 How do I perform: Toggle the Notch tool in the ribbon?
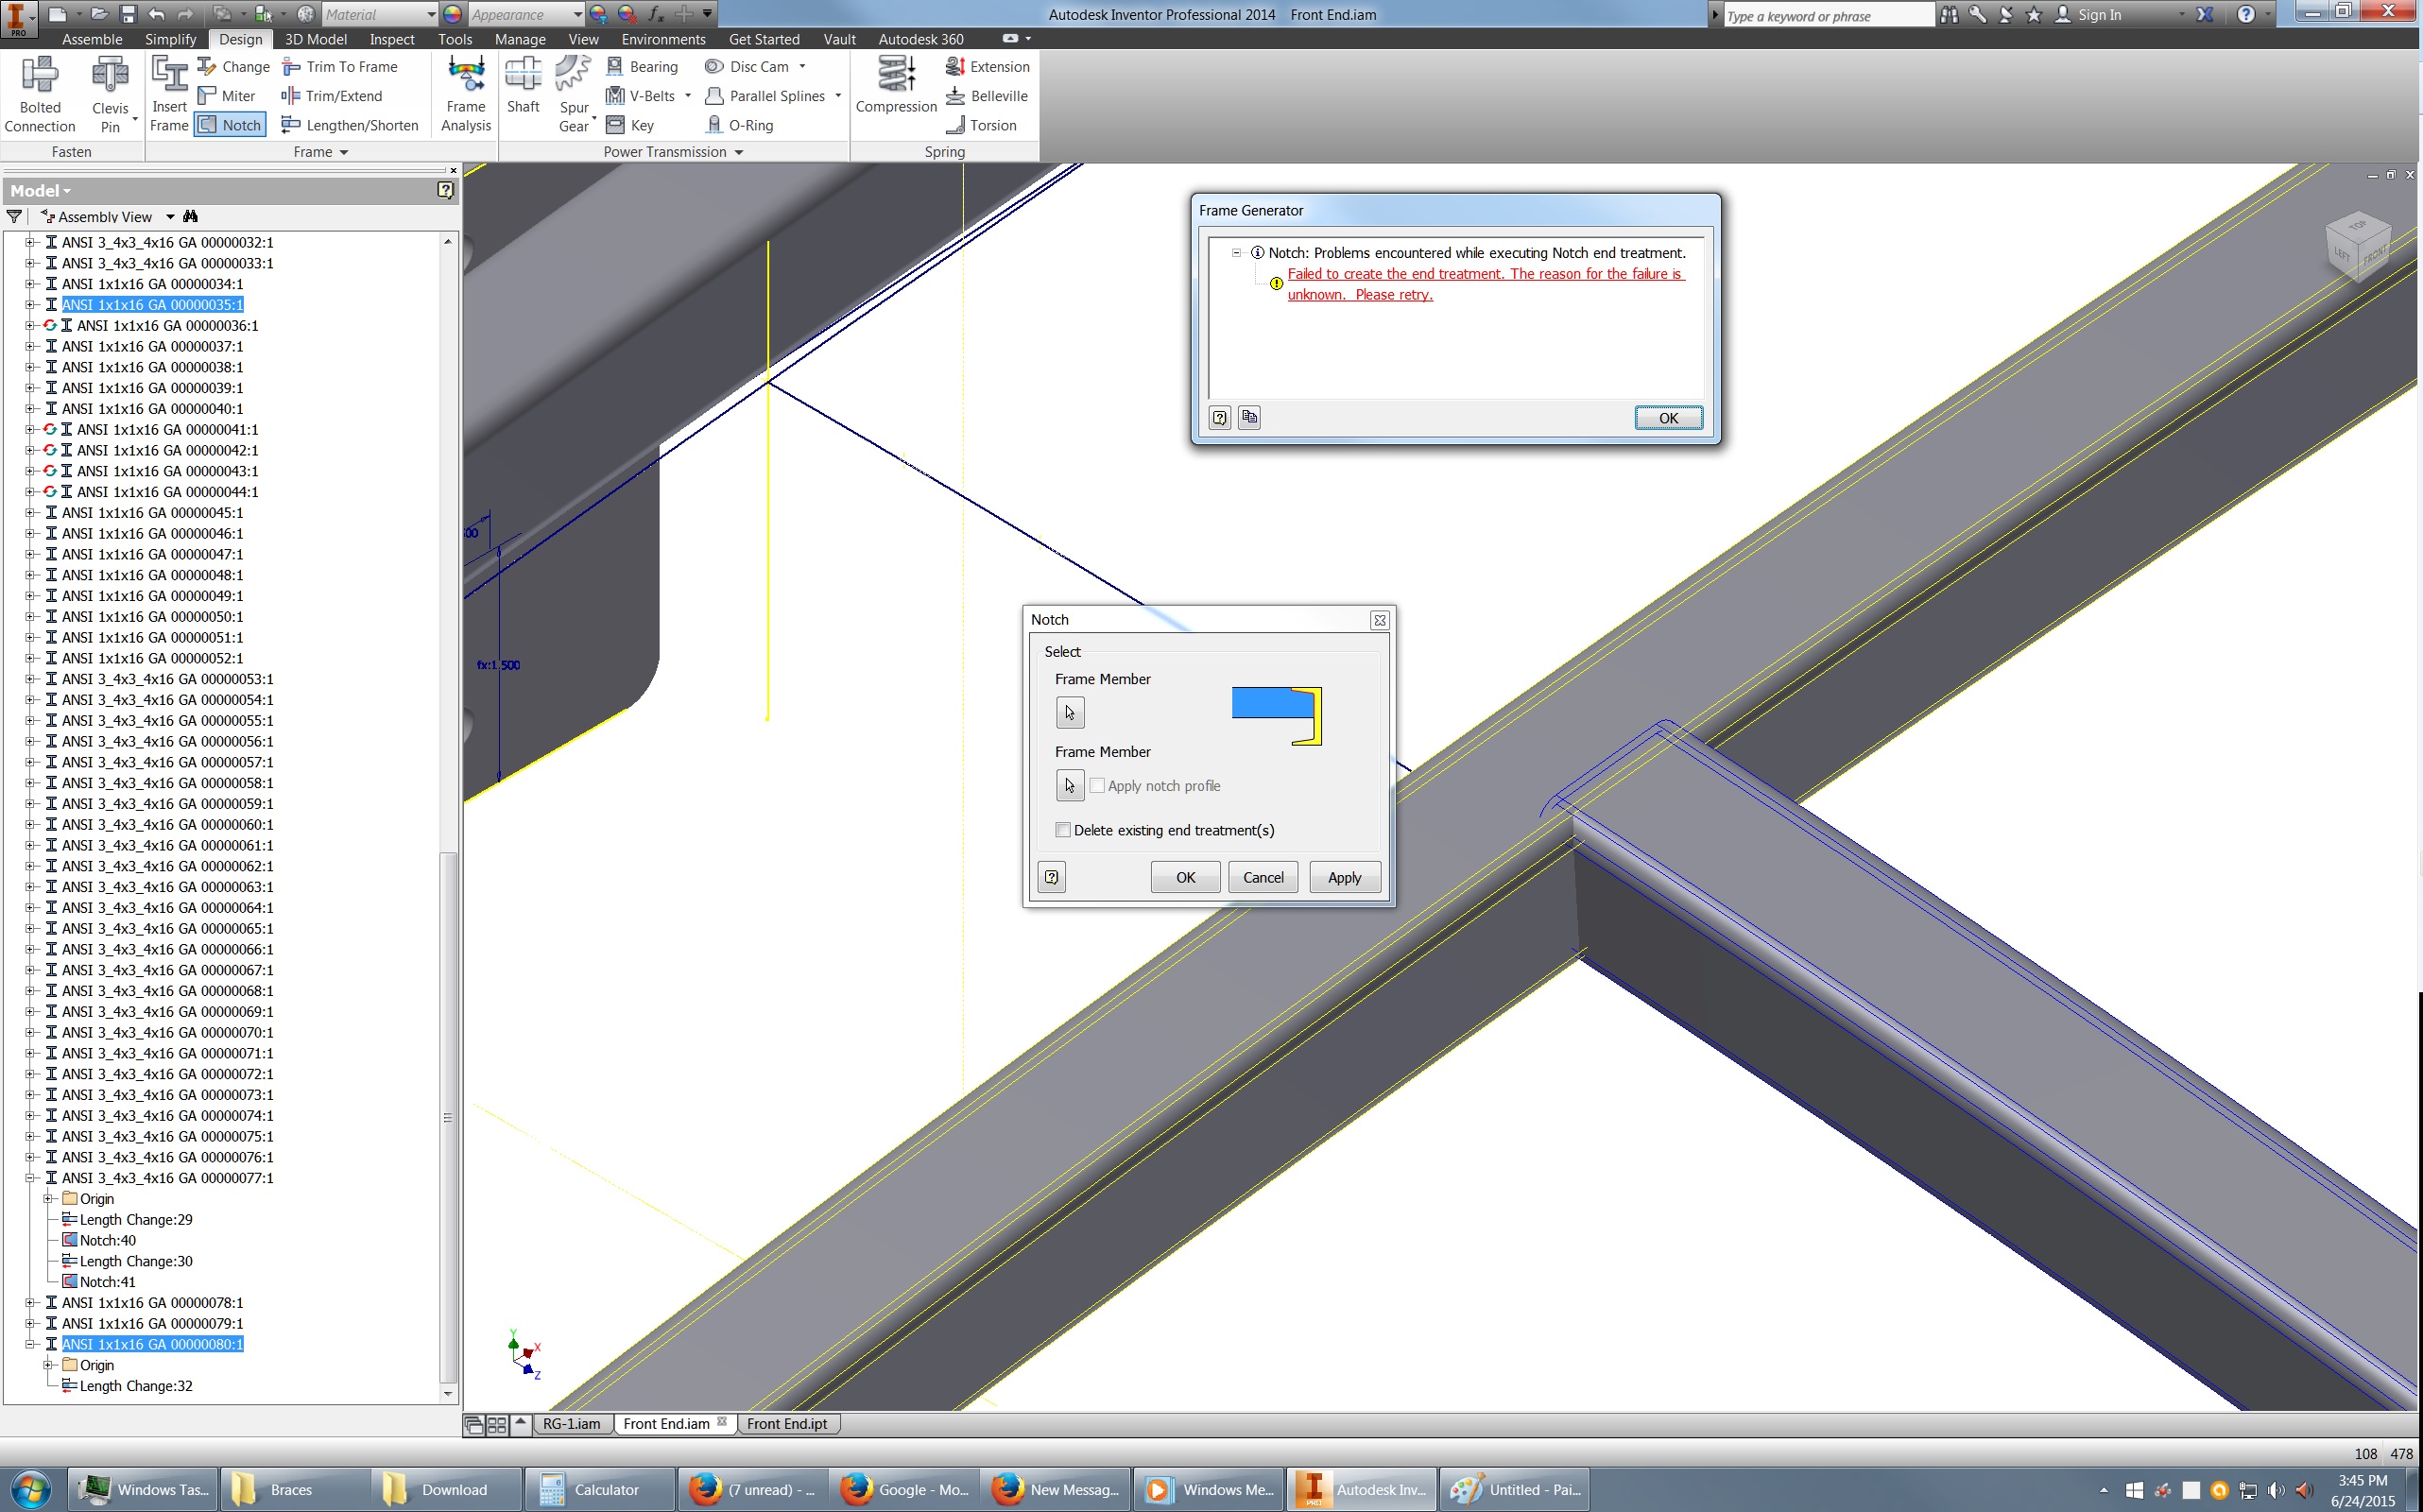(229, 124)
